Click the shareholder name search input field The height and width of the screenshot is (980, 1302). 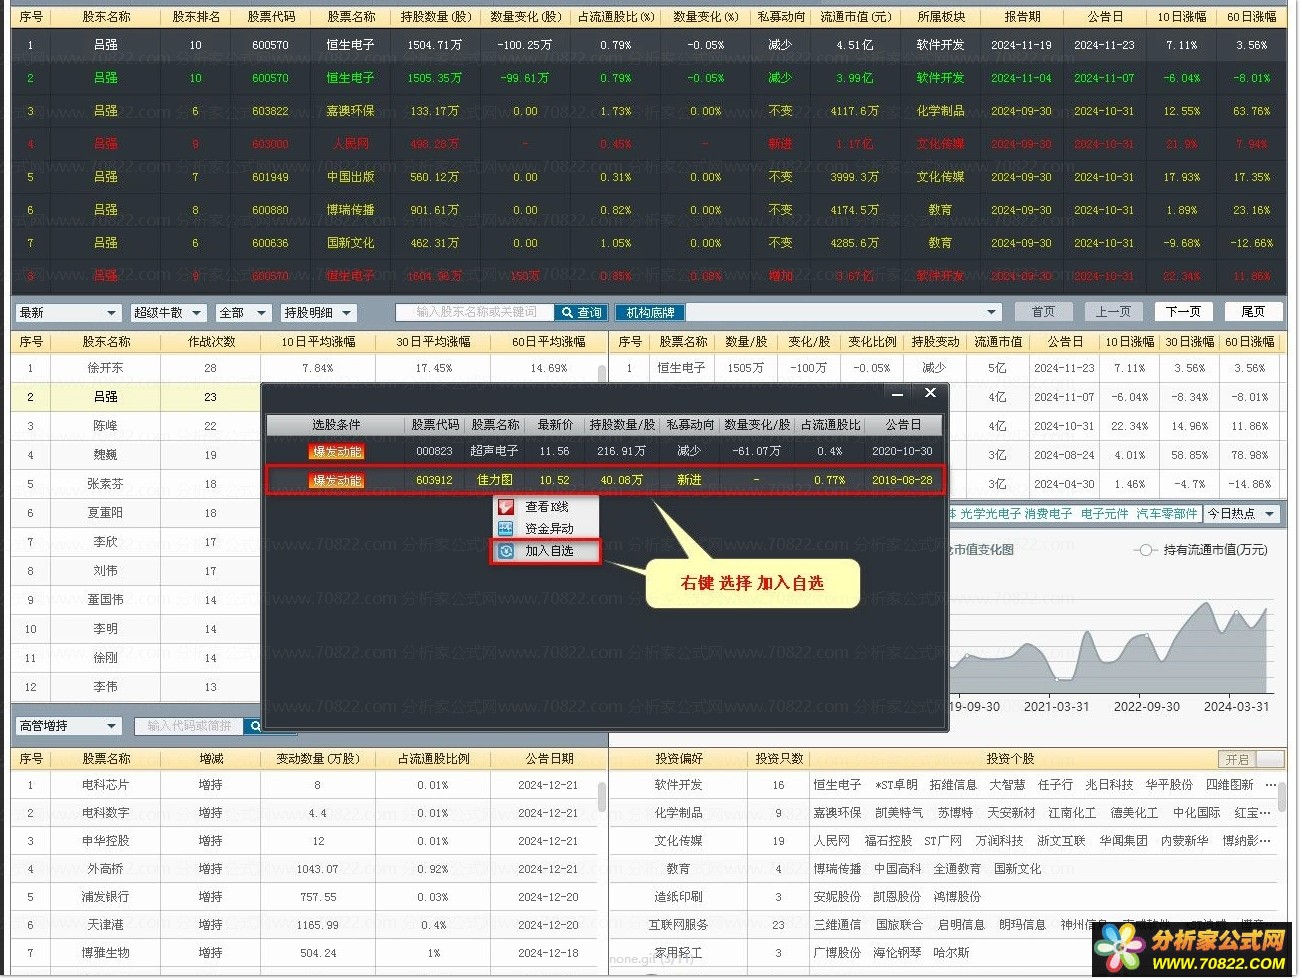(x=475, y=313)
